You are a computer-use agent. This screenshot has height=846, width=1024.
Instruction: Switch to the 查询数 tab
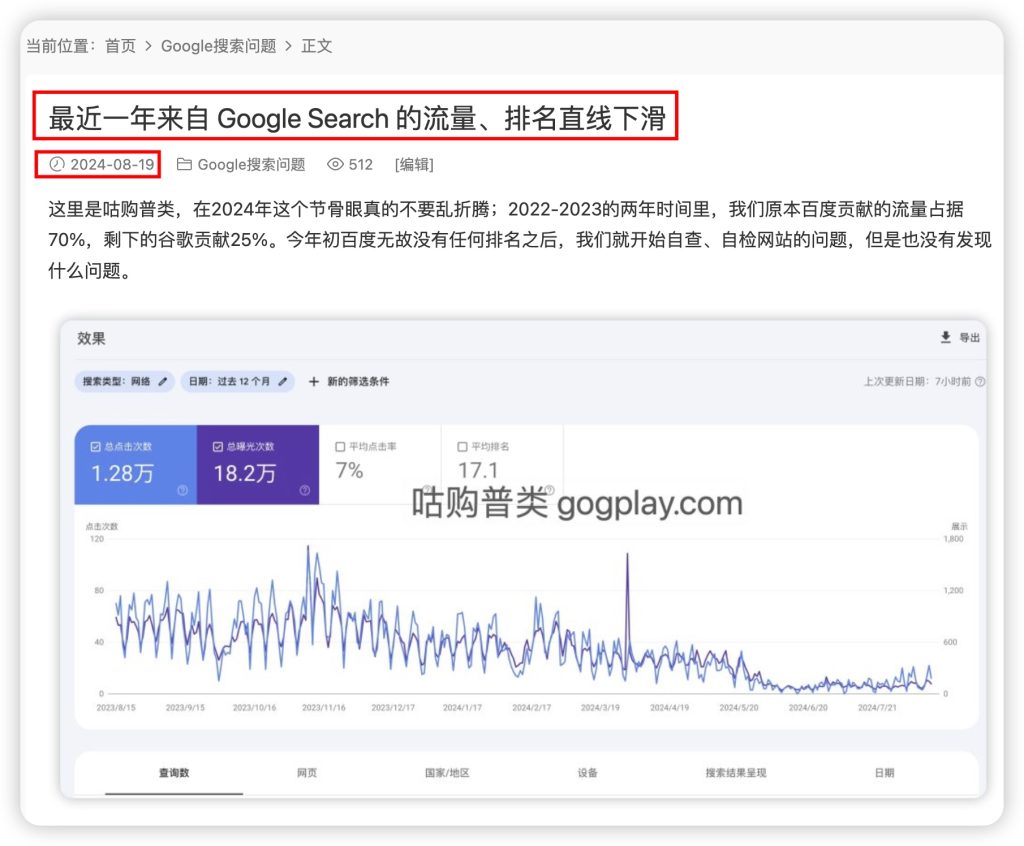[174, 773]
